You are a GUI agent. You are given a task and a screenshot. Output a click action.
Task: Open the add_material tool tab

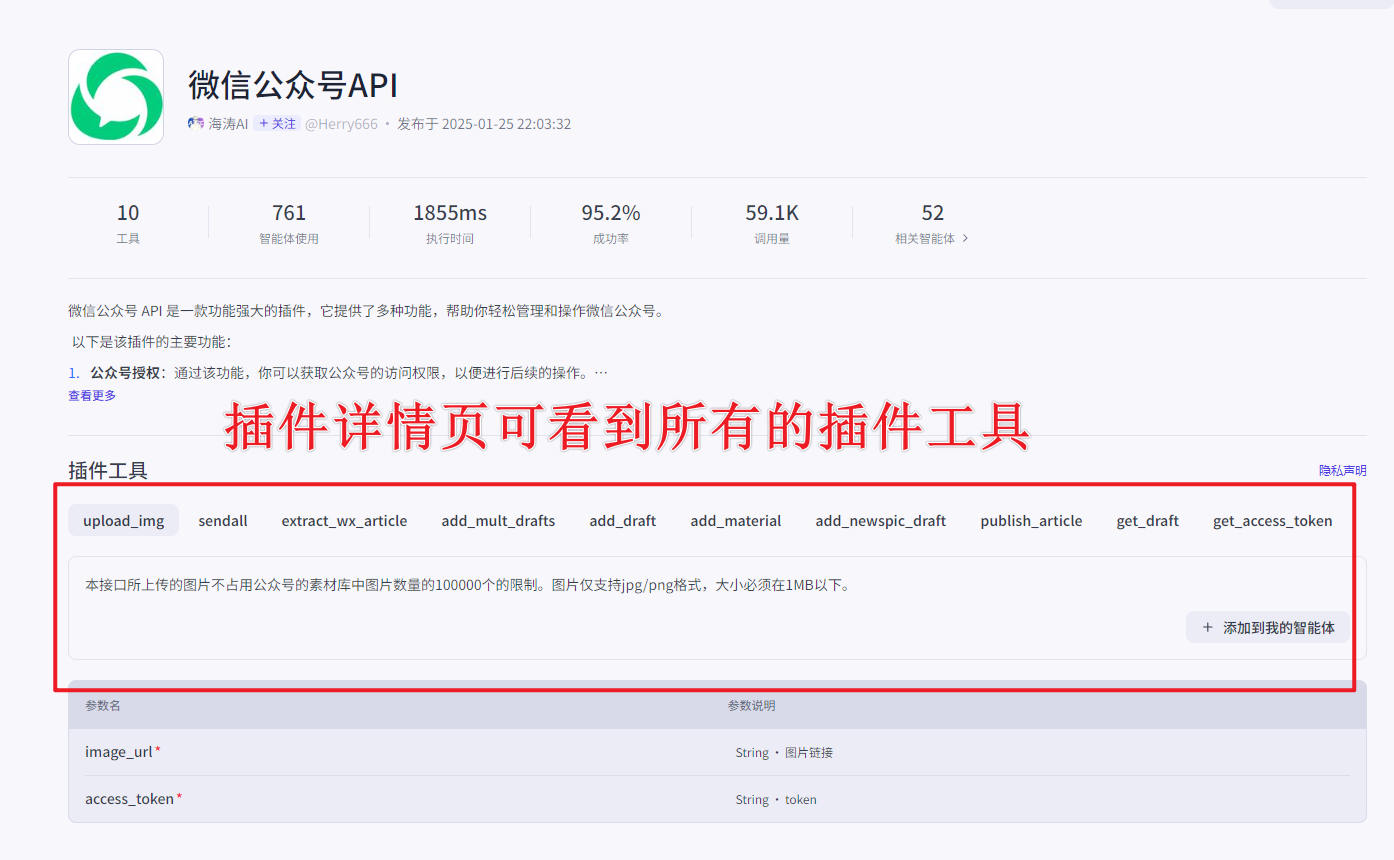736,520
